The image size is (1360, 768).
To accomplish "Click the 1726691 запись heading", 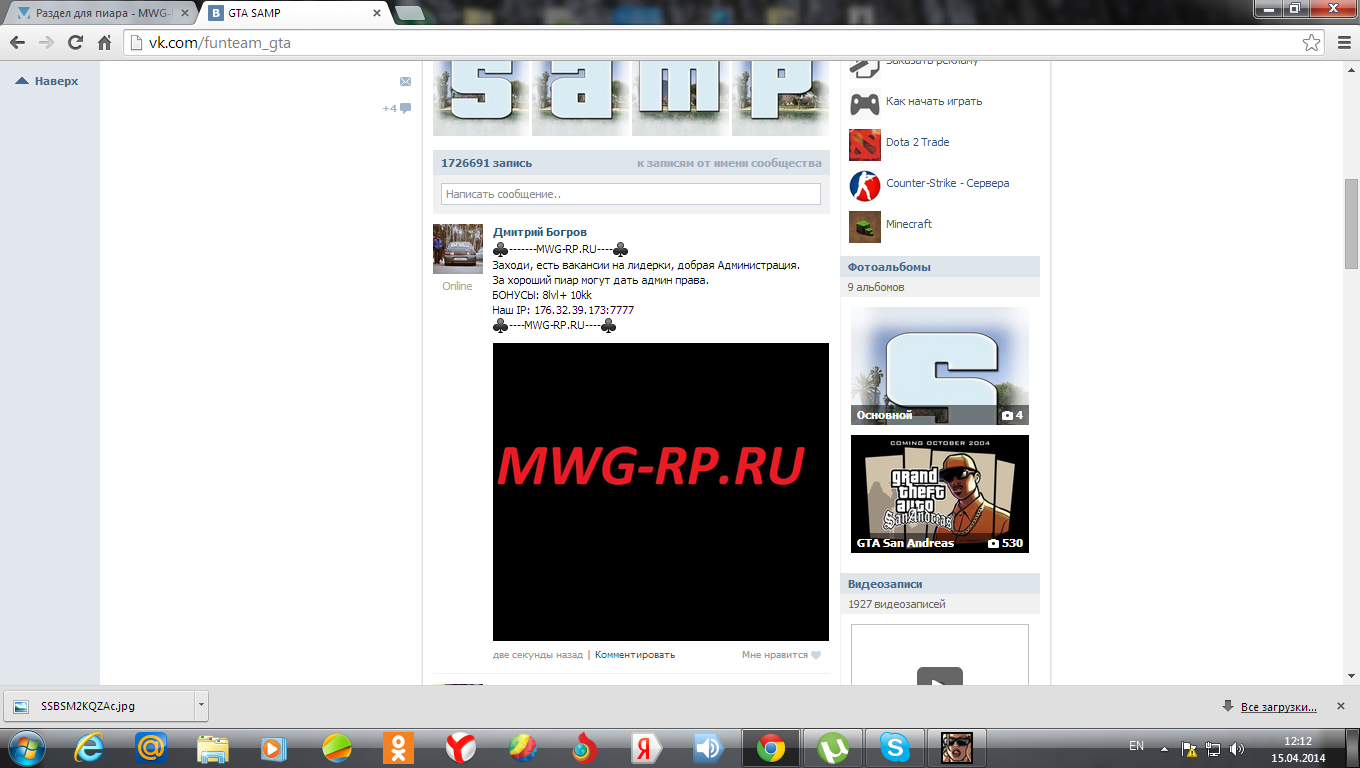I will tap(487, 163).
